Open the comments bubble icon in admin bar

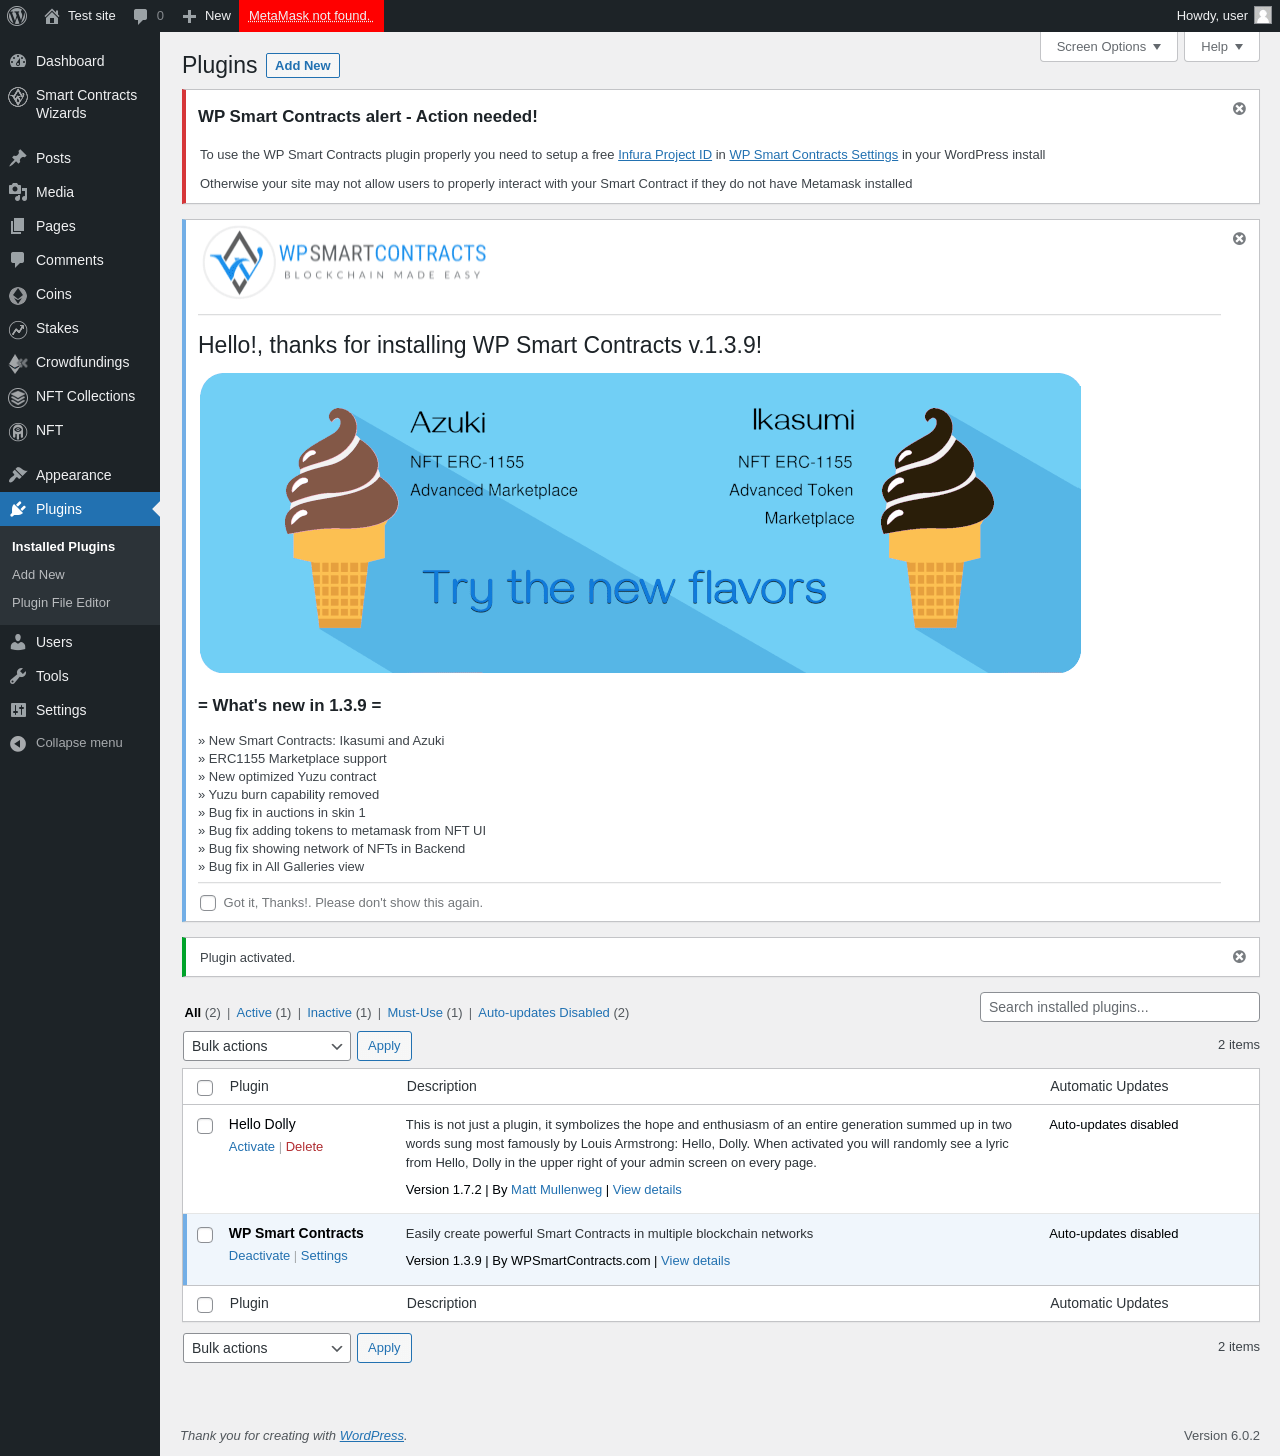point(141,16)
